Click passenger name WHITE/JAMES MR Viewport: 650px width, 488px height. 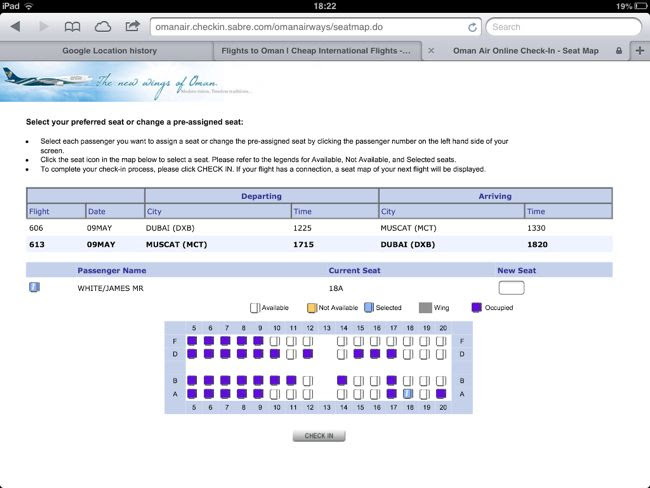pos(110,288)
